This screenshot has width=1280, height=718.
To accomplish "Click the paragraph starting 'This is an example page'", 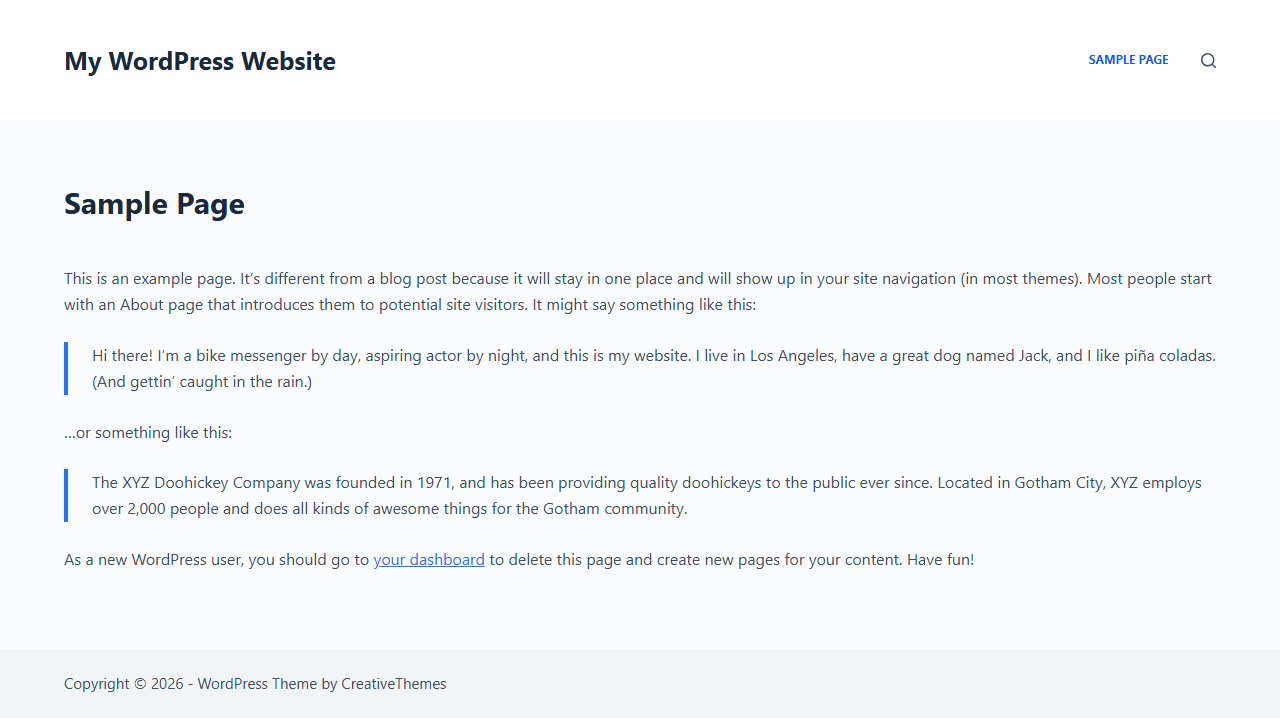I will tap(638, 291).
